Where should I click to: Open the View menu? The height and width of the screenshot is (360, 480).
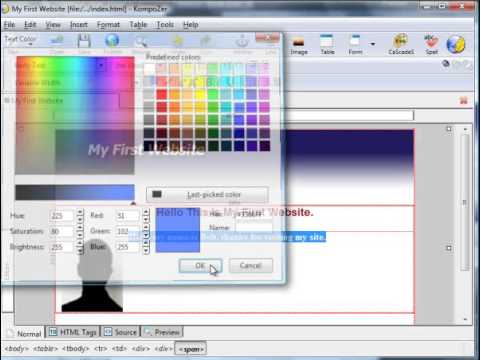(53, 25)
